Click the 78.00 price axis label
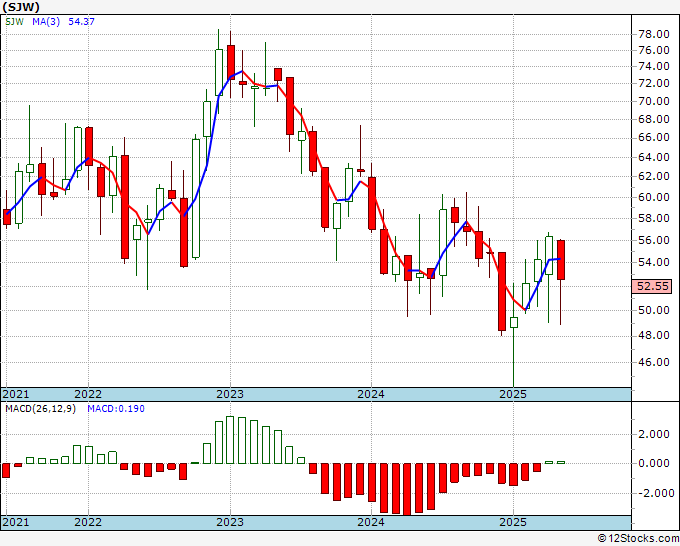The width and height of the screenshot is (680, 546). click(x=654, y=34)
